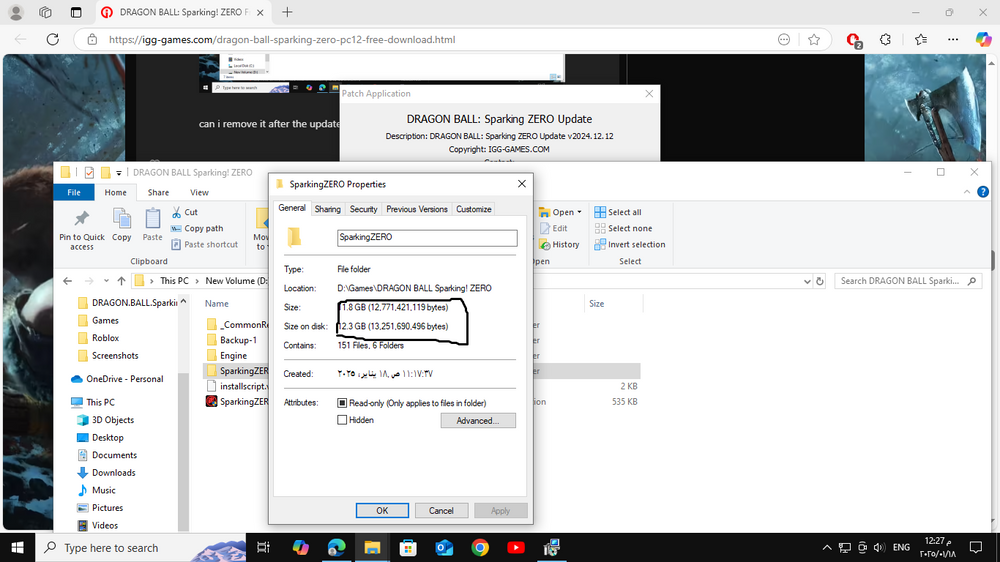Click the Cut scissors option
The width and height of the screenshot is (1000, 562).
point(185,212)
